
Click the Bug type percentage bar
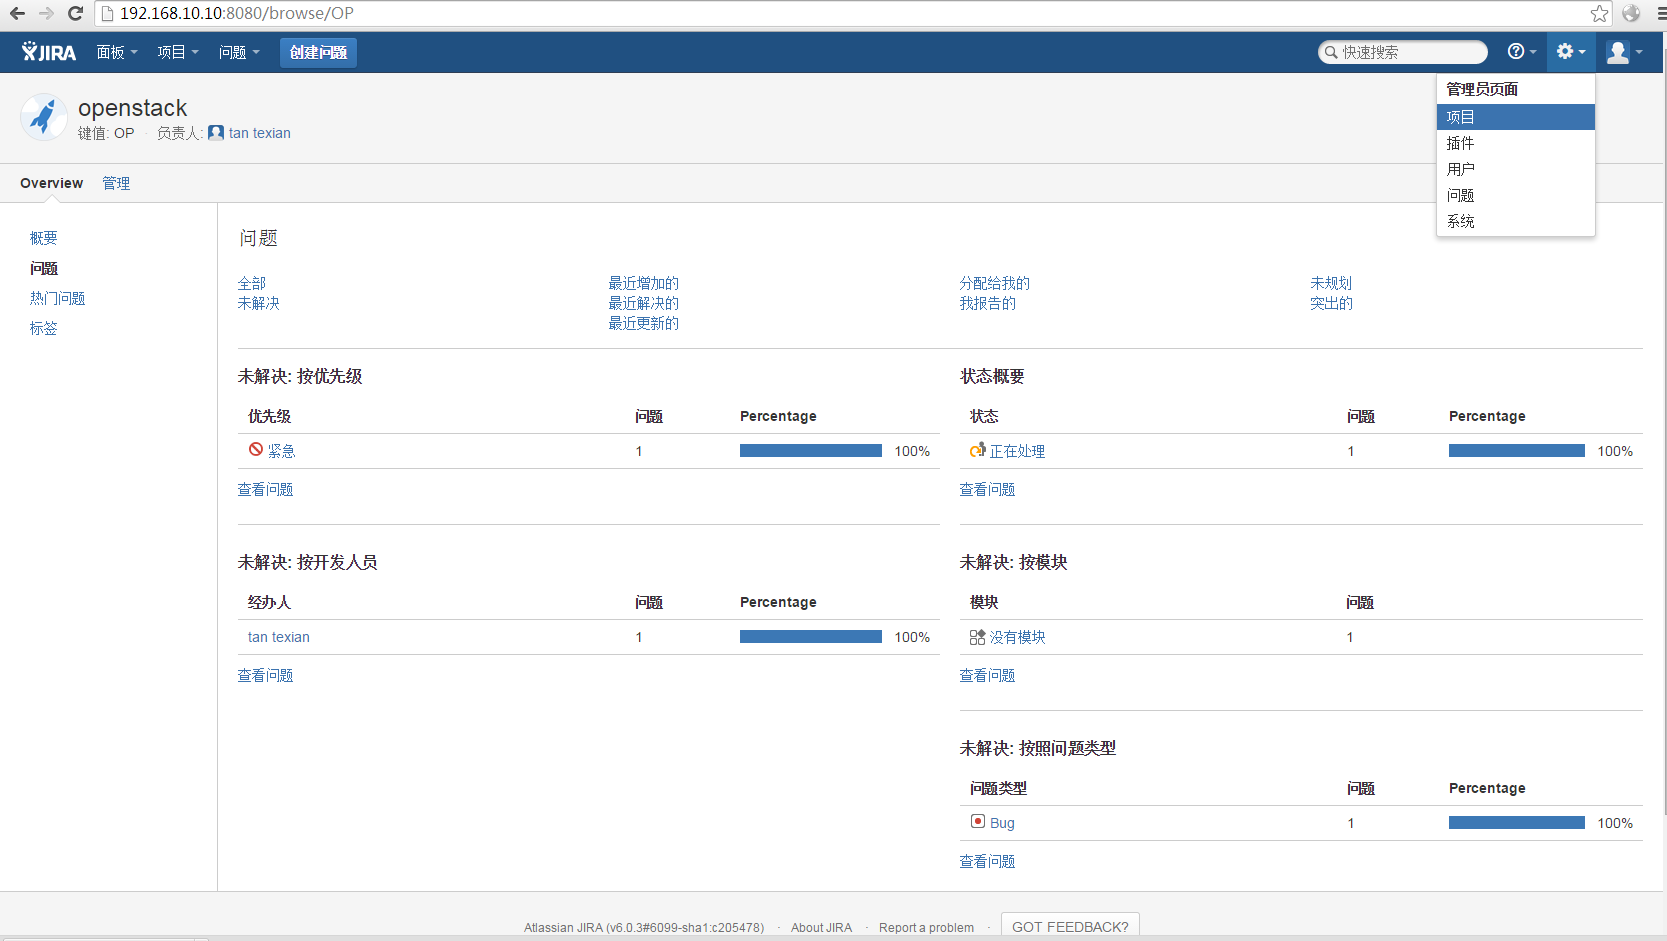click(1517, 823)
